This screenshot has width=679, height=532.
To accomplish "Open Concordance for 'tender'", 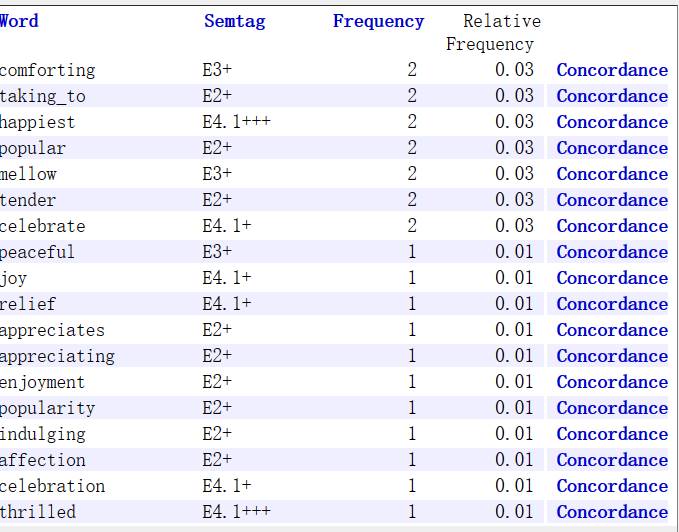I will 612,200.
